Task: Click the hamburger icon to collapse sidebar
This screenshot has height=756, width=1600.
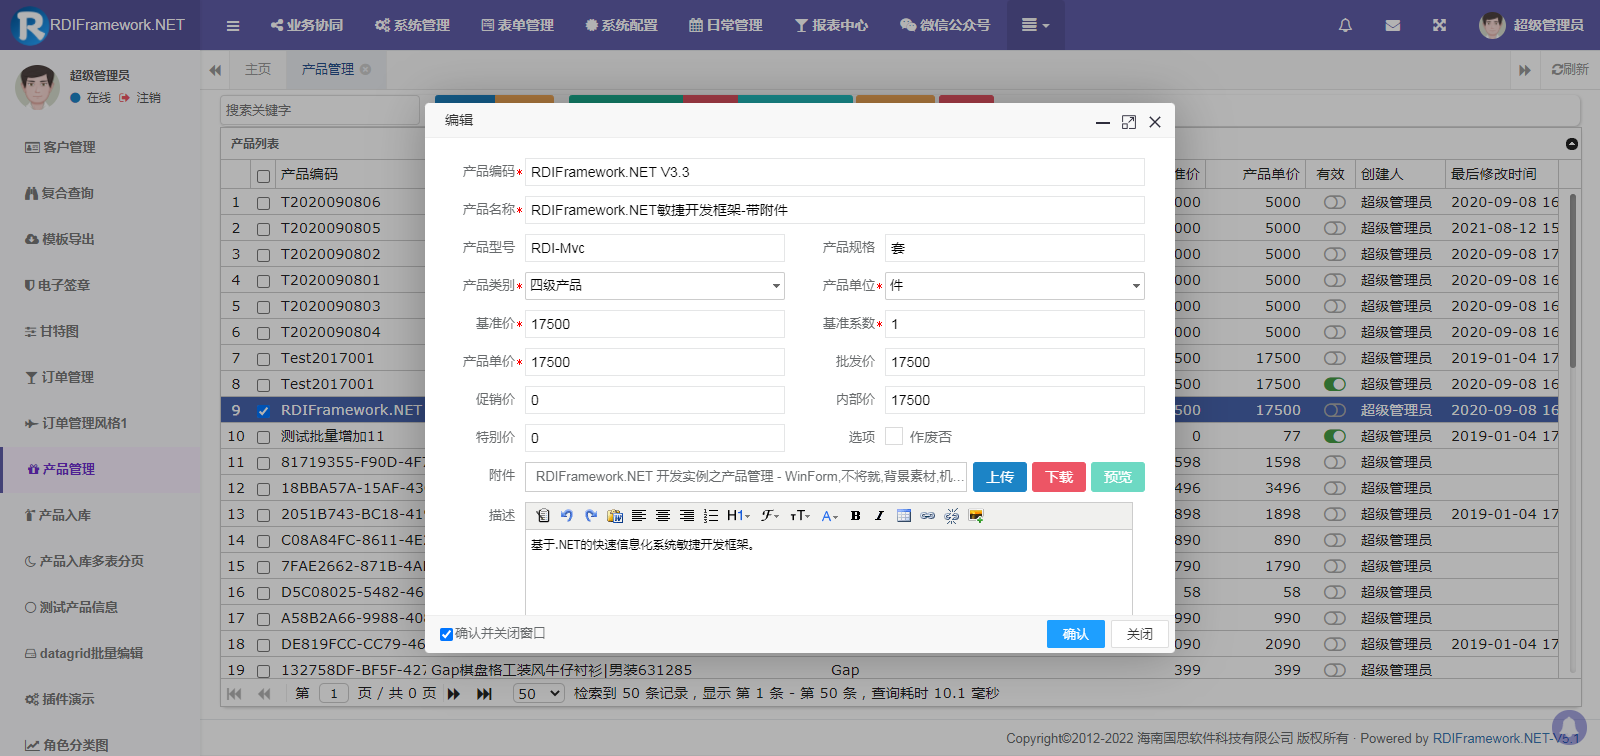Action: pyautogui.click(x=233, y=25)
